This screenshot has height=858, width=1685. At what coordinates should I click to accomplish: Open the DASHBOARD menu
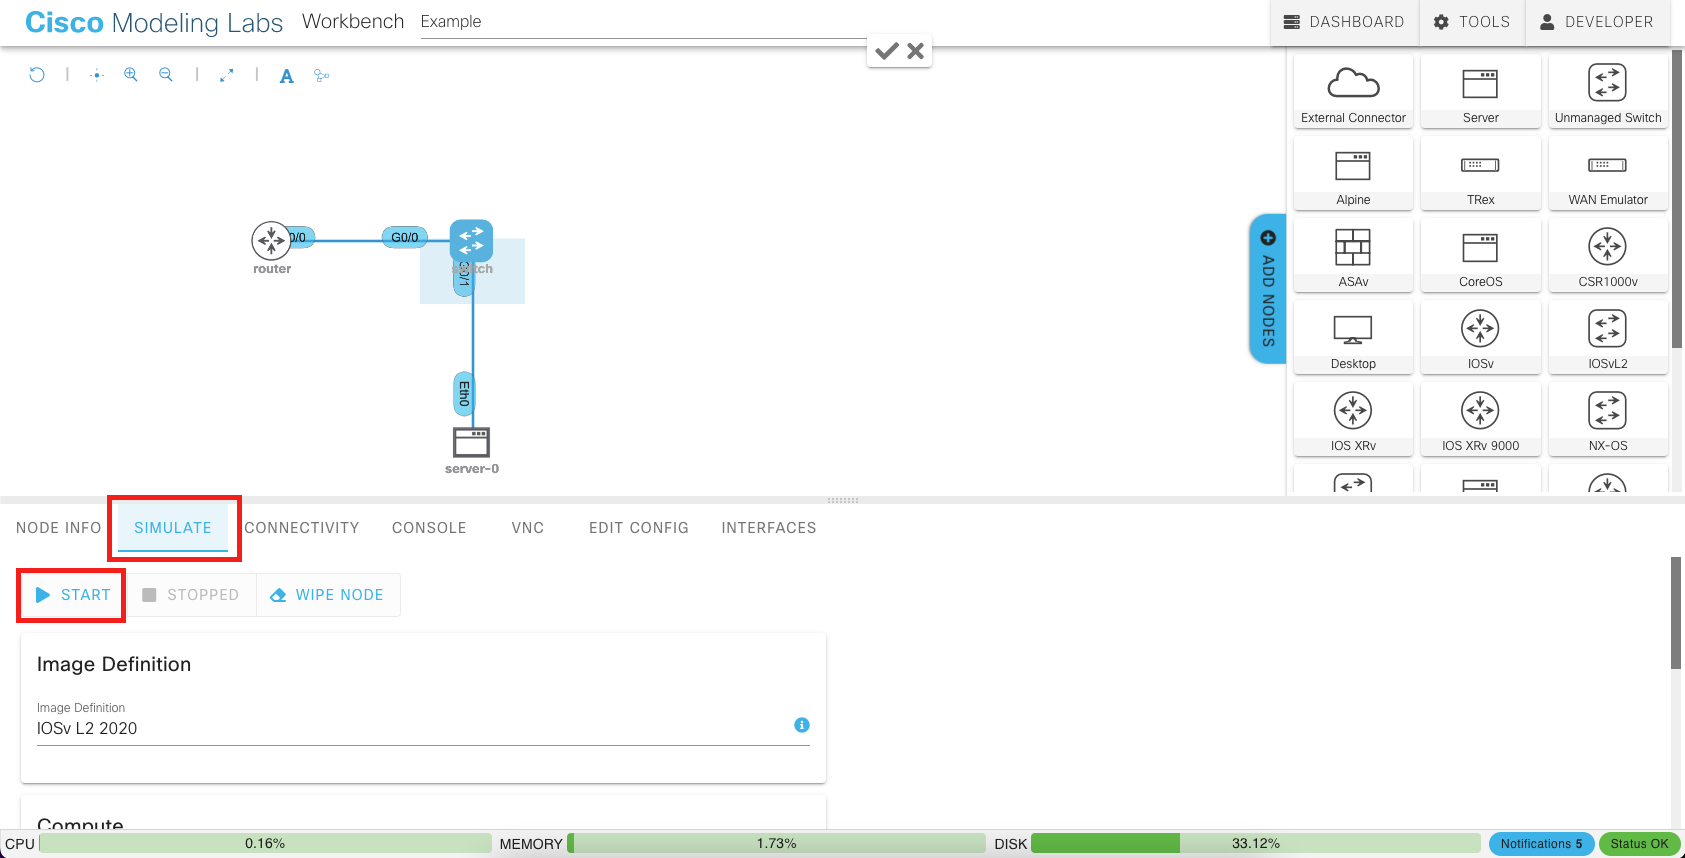1344,22
